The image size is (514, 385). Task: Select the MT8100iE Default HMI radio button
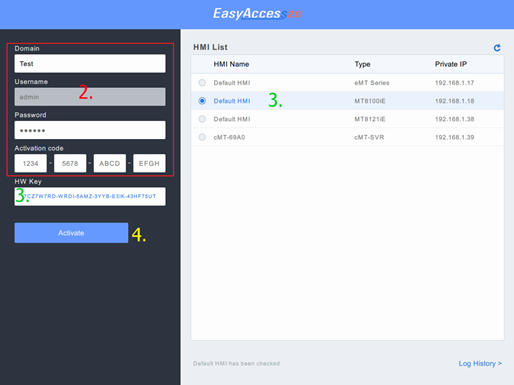(x=202, y=101)
